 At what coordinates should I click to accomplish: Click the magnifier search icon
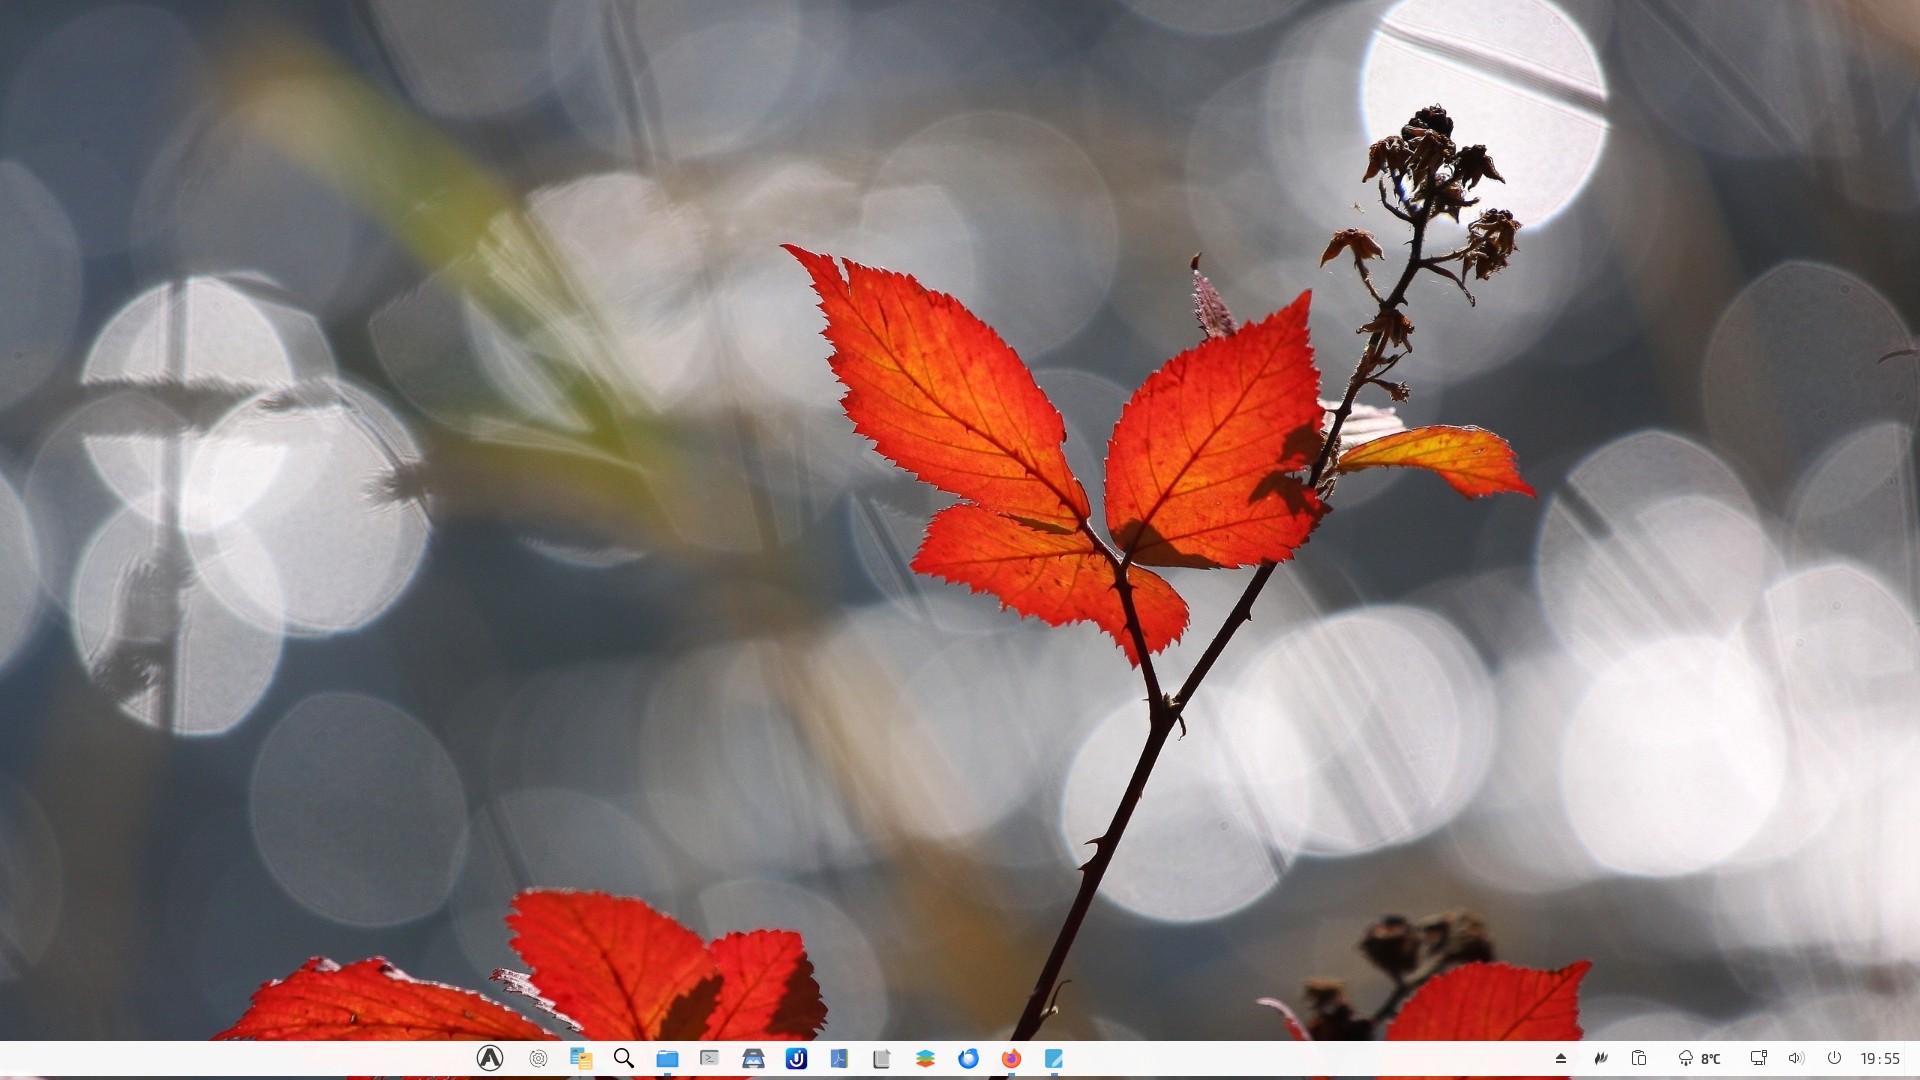pos(623,1058)
